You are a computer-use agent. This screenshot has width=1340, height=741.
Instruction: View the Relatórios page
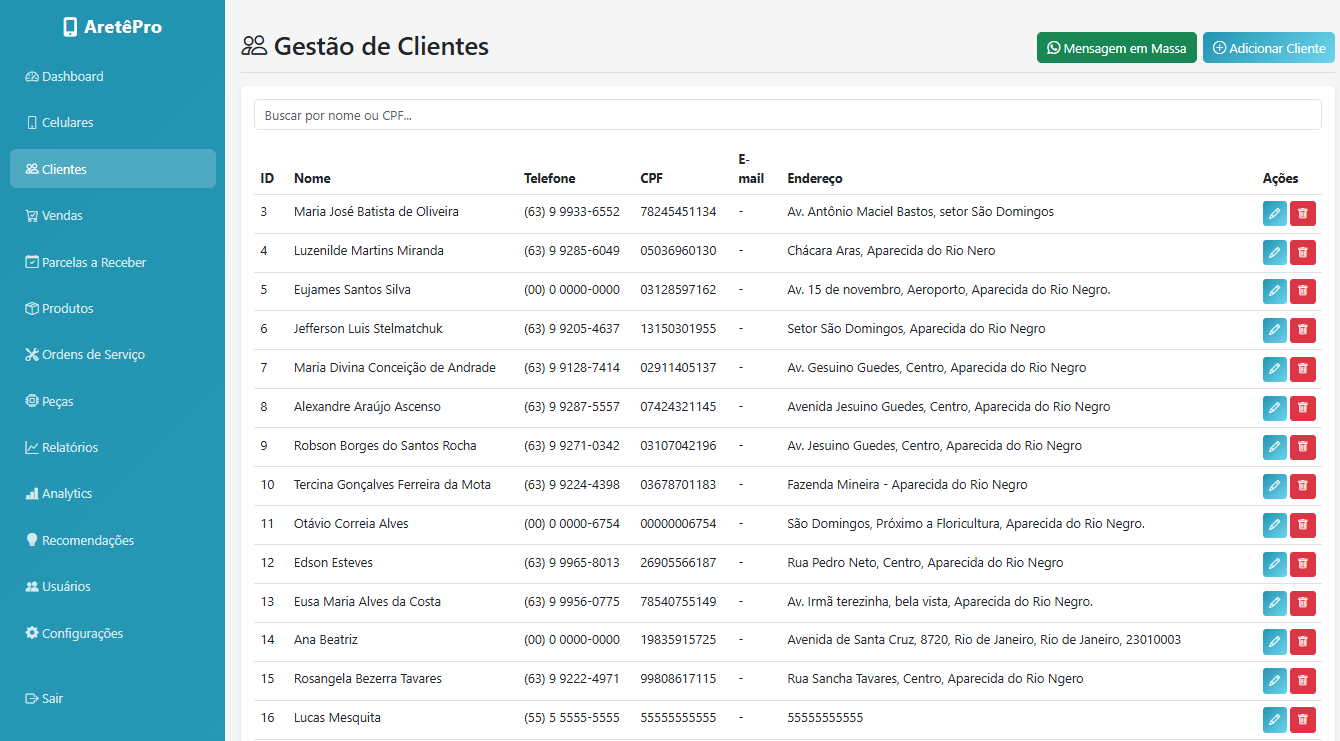[x=68, y=447]
